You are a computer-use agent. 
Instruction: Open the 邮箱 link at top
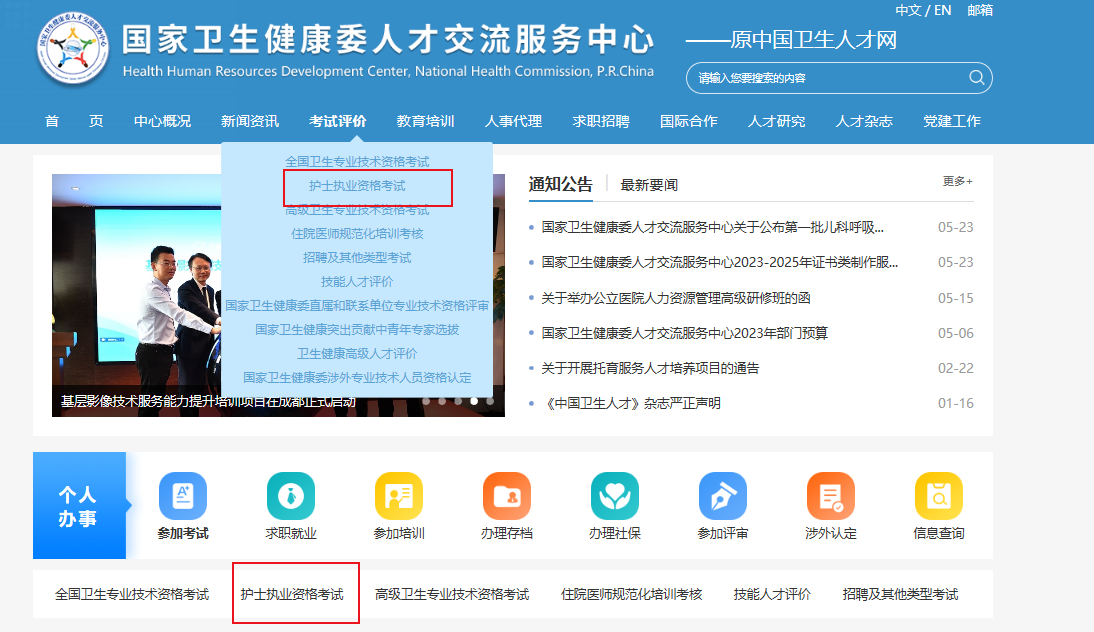(980, 10)
